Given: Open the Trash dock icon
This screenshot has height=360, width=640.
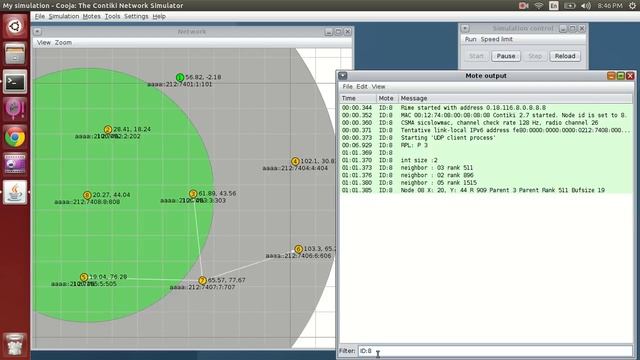Looking at the screenshot, I should pyautogui.click(x=15, y=345).
